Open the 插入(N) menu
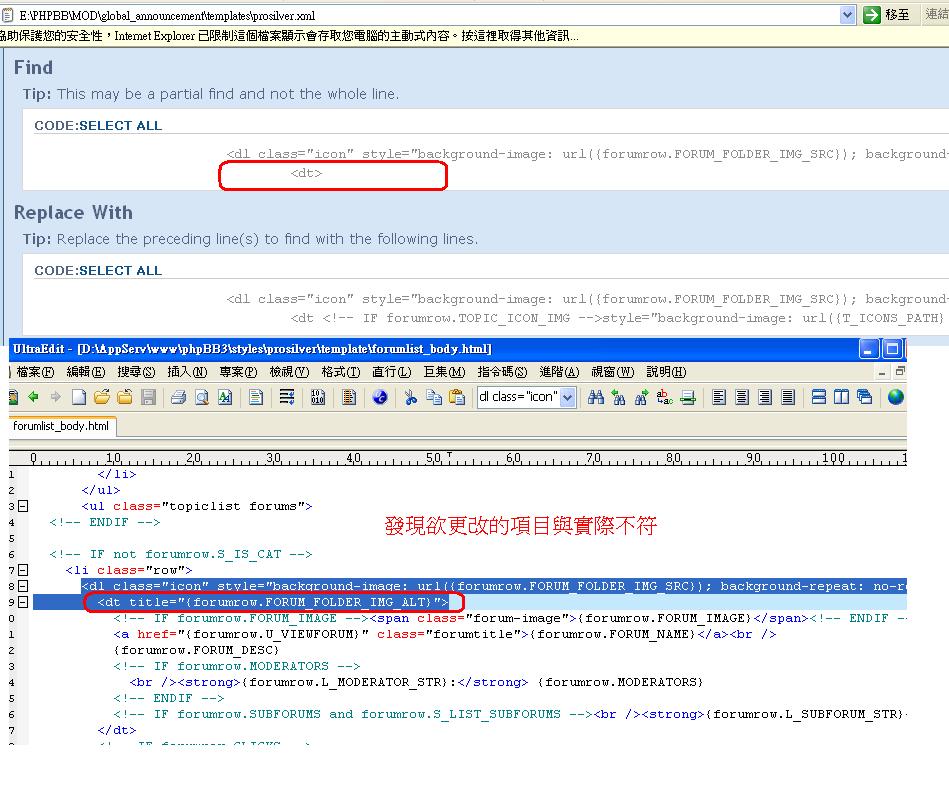949x798 pixels. [x=187, y=371]
